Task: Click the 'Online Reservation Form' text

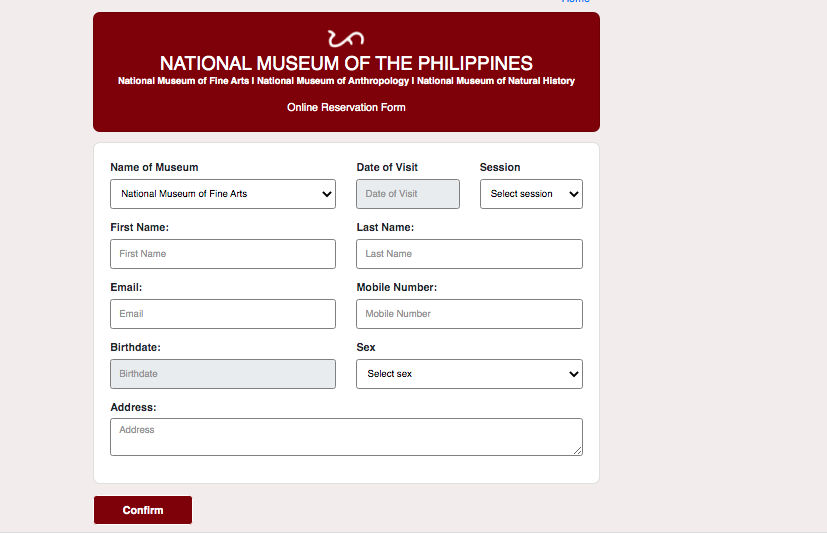Action: [346, 107]
